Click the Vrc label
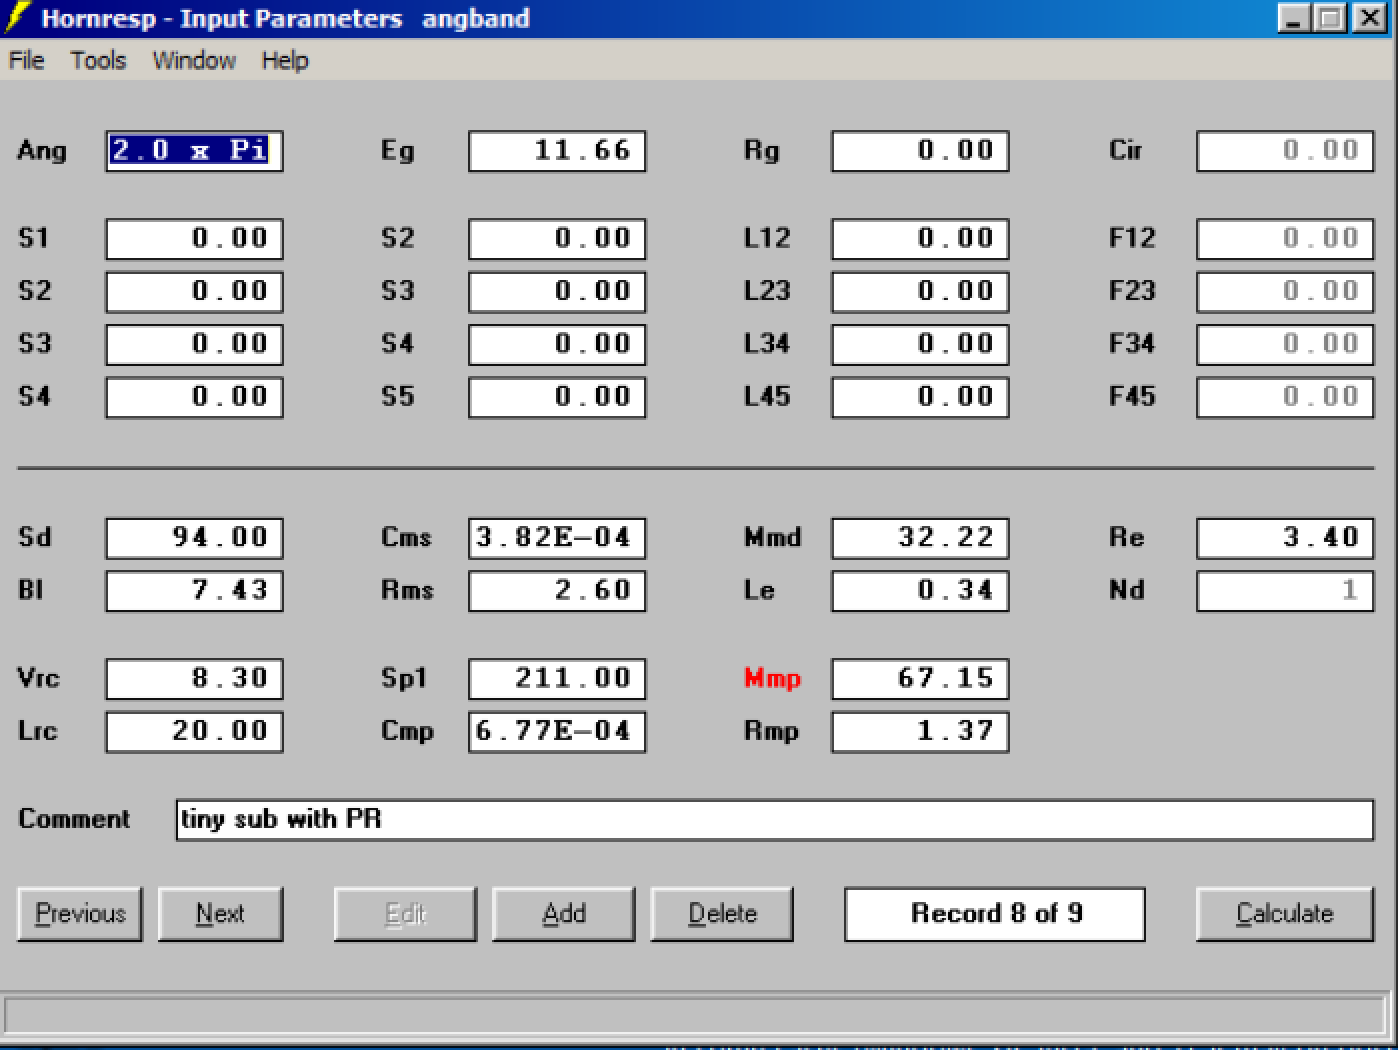This screenshot has height=1050, width=1398. tap(39, 679)
